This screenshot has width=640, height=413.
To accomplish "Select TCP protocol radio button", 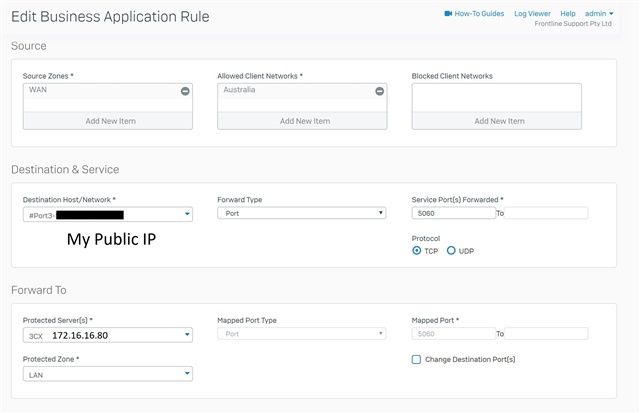I will 416,251.
